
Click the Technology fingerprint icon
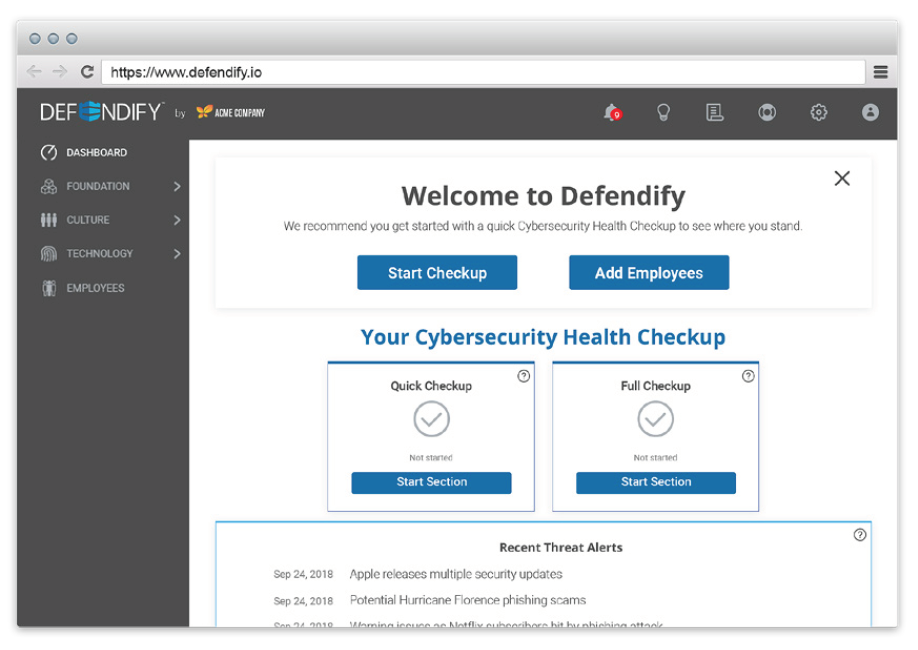click(x=49, y=254)
